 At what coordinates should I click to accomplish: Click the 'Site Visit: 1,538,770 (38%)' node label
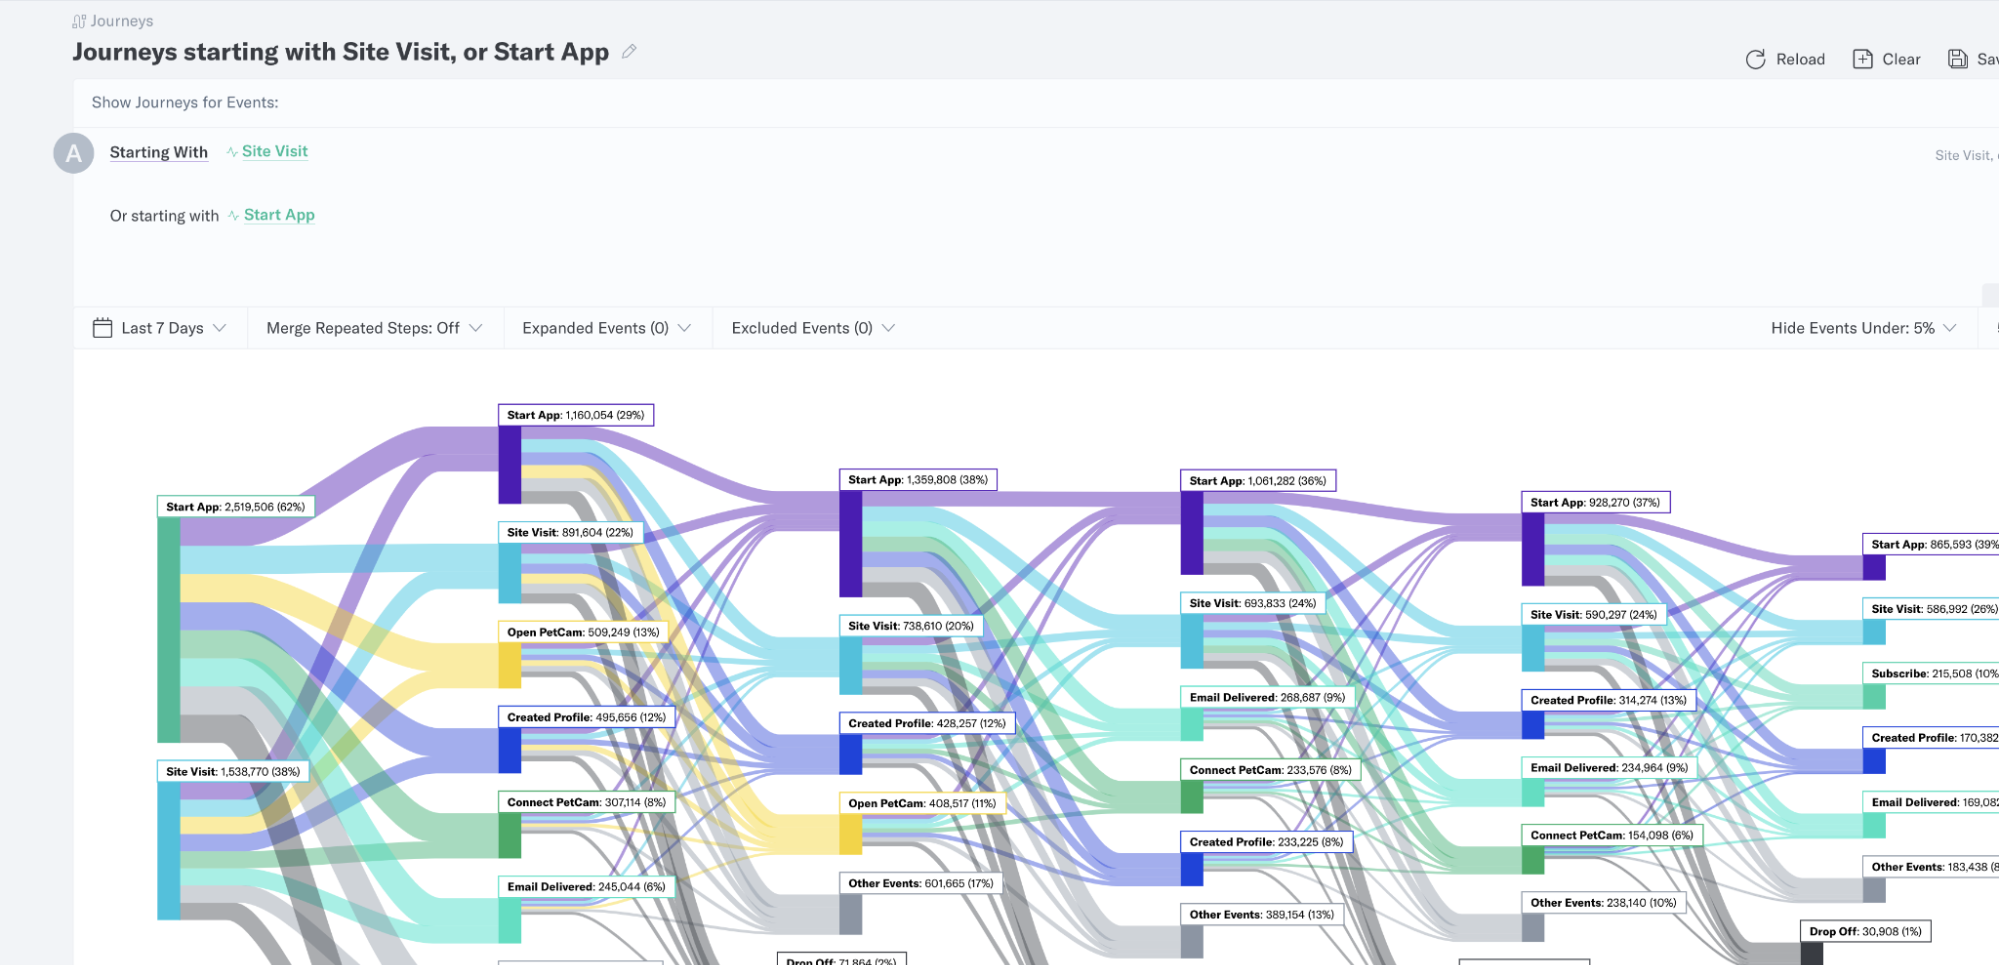233,772
